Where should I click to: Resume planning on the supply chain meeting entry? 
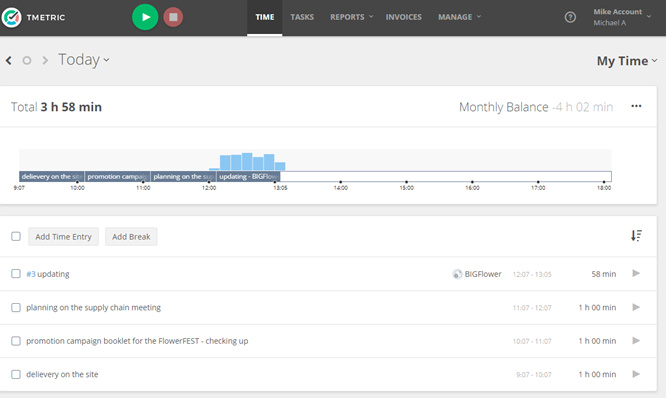click(x=636, y=307)
